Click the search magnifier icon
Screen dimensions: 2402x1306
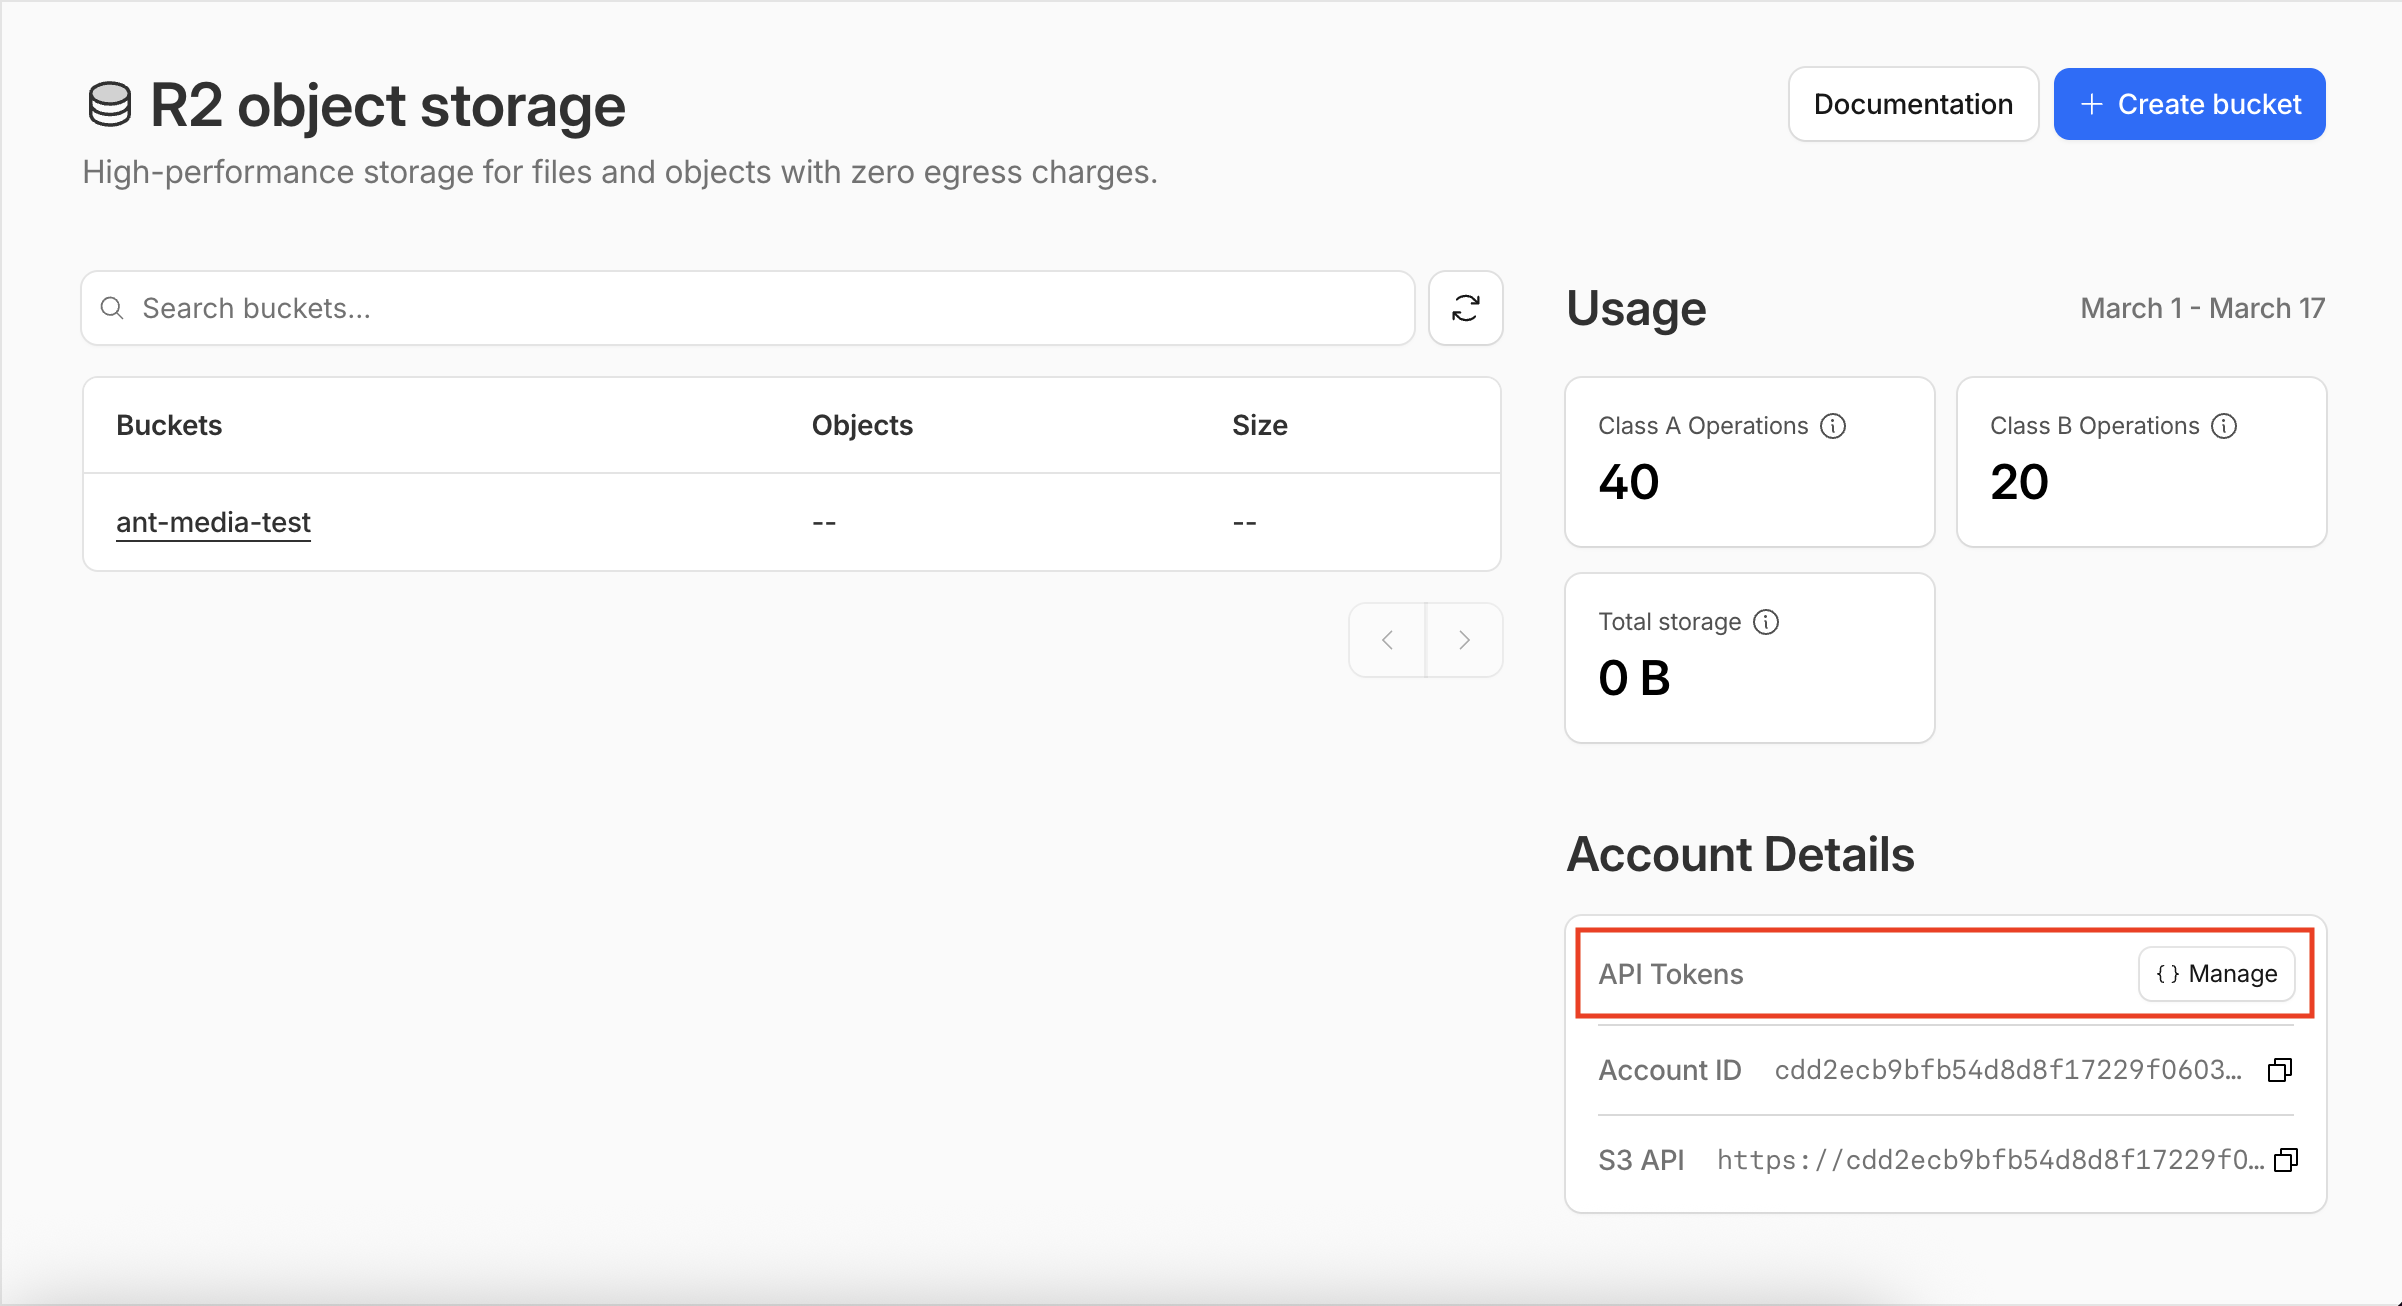coord(113,308)
